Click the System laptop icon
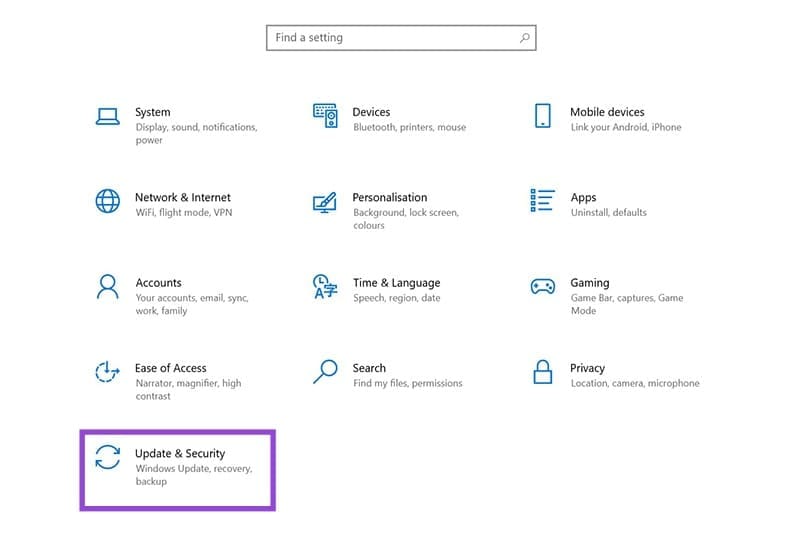800x540 pixels. pyautogui.click(x=107, y=116)
